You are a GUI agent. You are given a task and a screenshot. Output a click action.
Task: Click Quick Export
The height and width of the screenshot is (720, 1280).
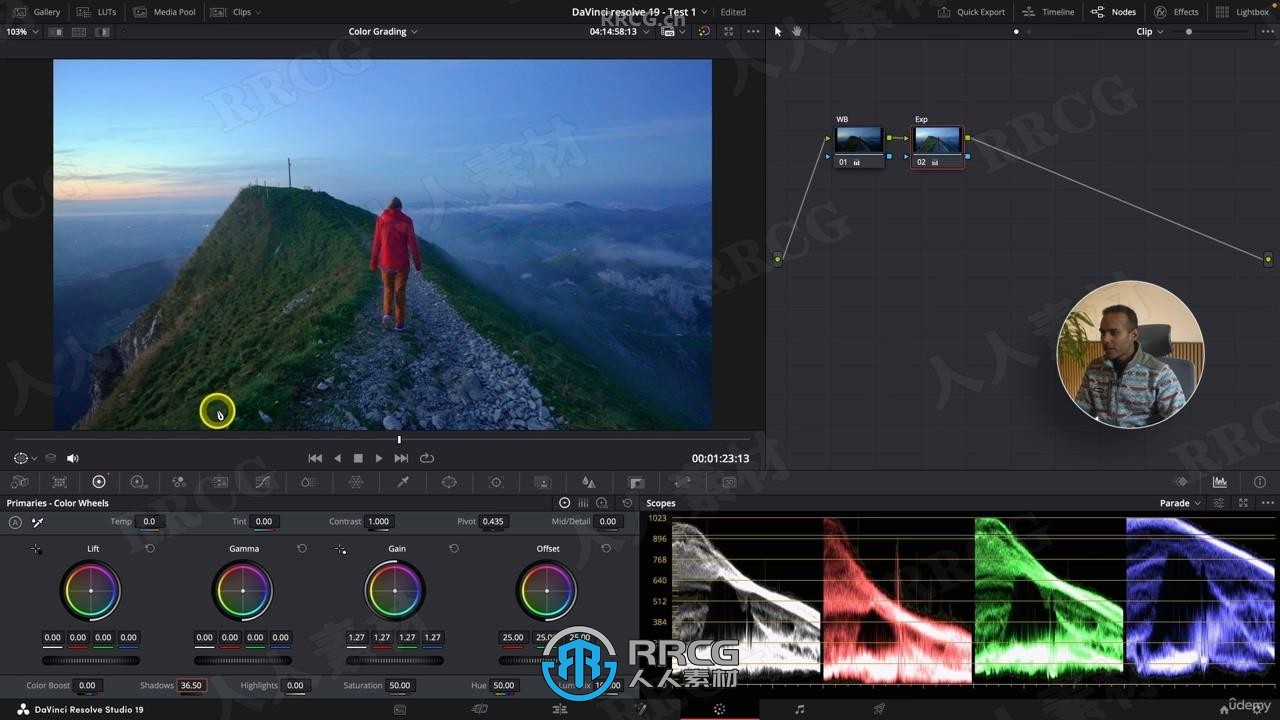tap(971, 12)
